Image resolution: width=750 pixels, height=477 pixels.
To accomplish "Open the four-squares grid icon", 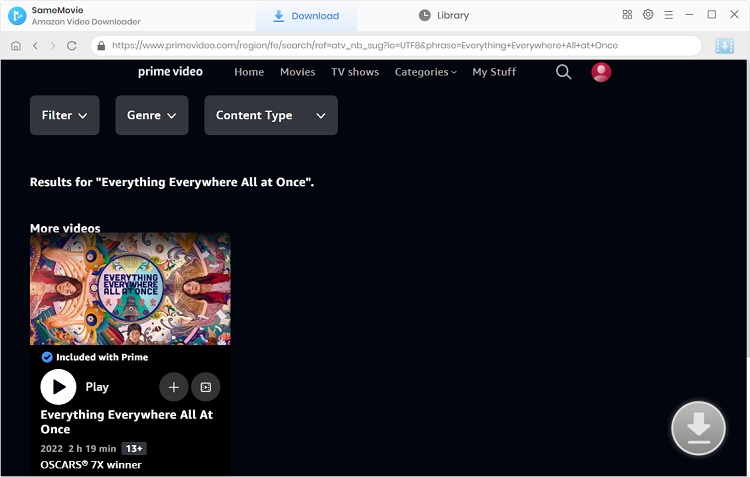I will tap(627, 14).
